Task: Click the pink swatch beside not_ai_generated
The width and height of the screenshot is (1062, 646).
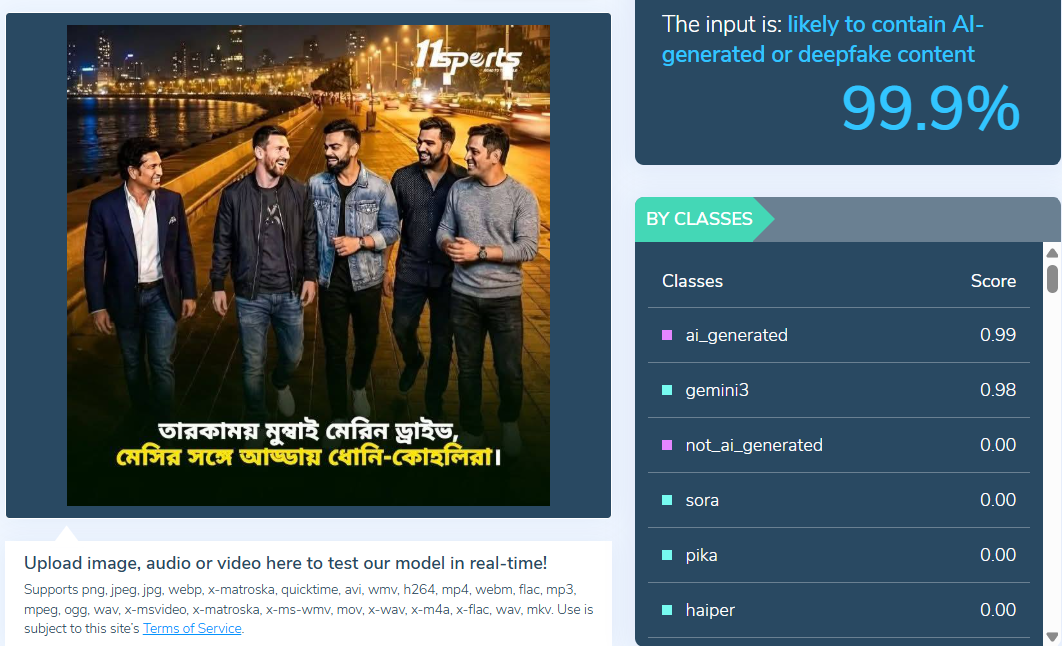Action: [667, 445]
